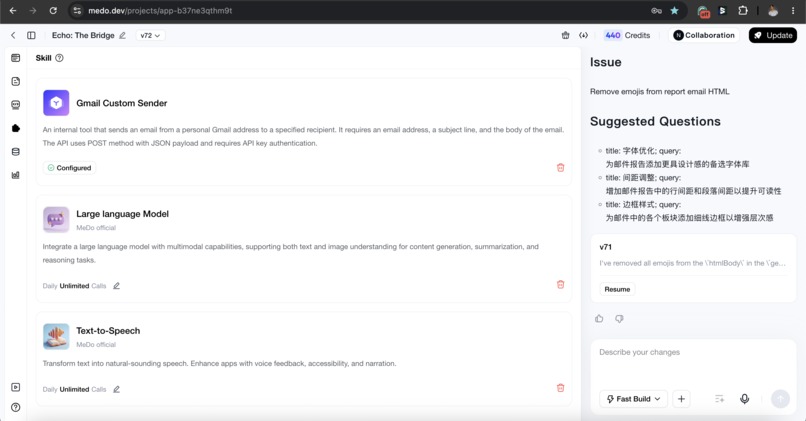
Task: Click the Text-to-Speech skill icon
Action: (56, 336)
